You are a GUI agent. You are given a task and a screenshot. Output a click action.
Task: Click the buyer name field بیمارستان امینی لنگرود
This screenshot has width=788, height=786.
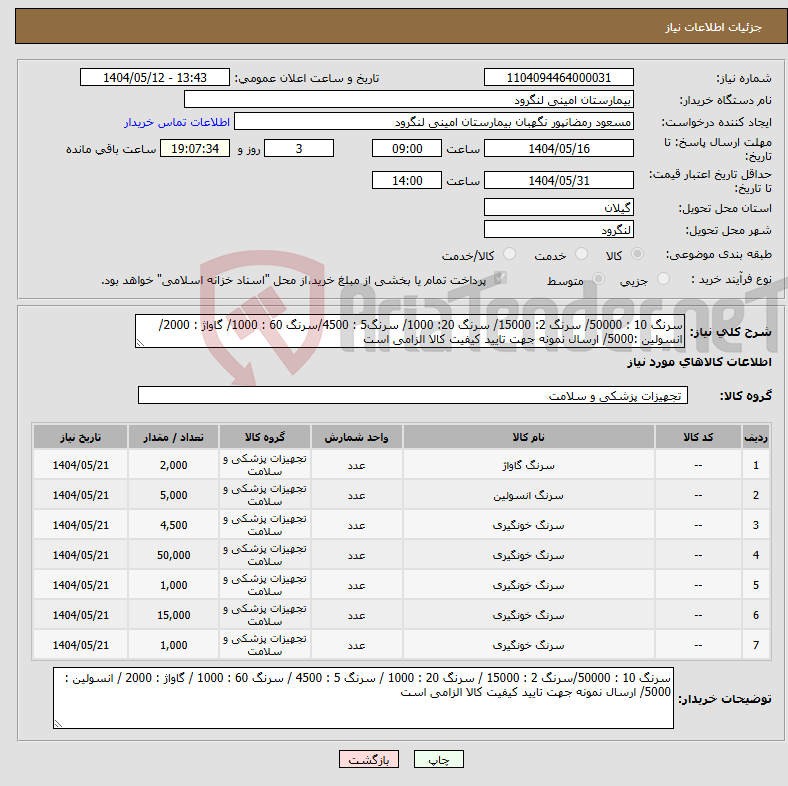pyautogui.click(x=409, y=100)
